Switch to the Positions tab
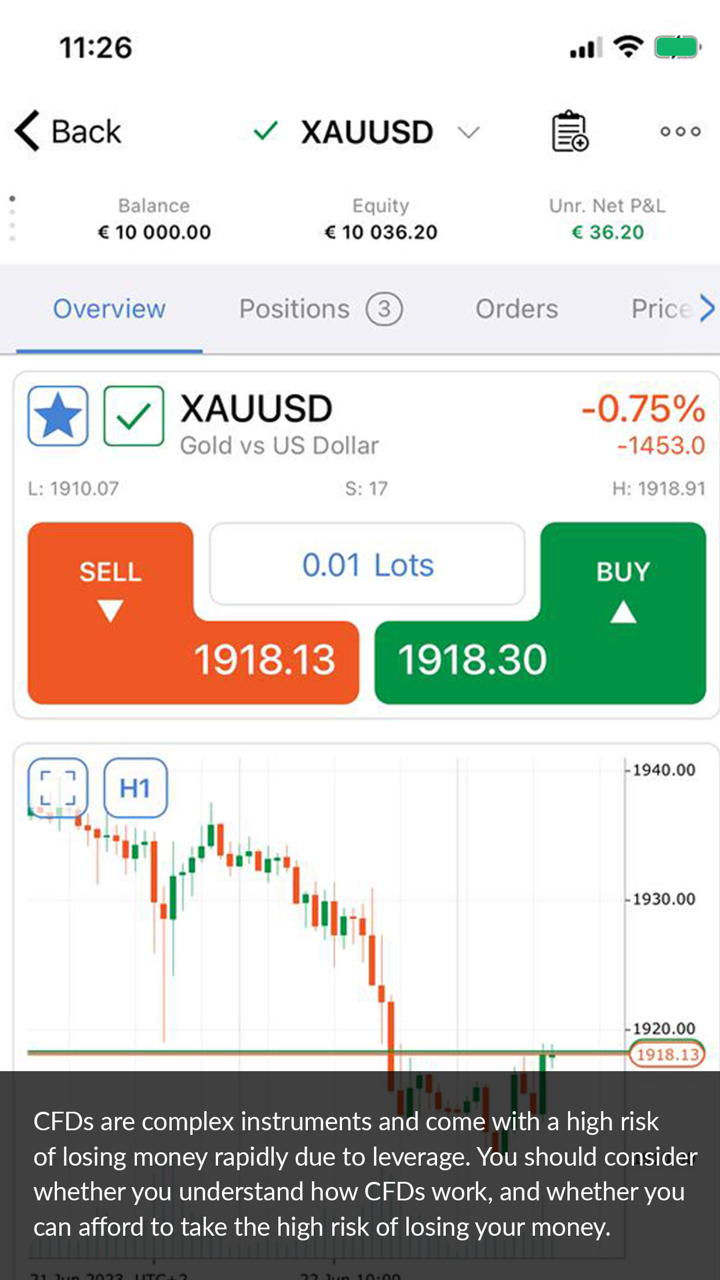 pos(320,309)
